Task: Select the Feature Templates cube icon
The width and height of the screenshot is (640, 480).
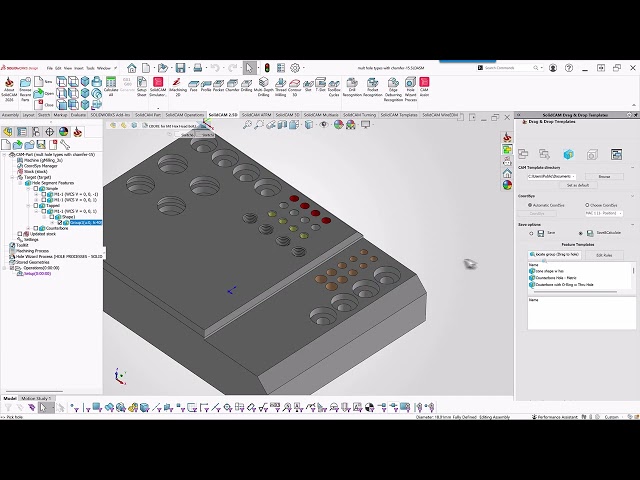Action: coord(568,154)
